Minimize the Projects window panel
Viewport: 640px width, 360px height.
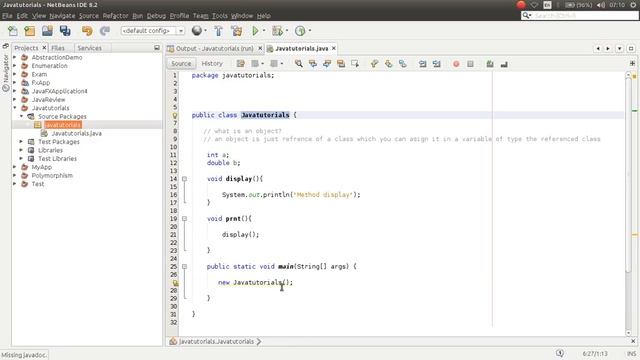[x=157, y=48]
